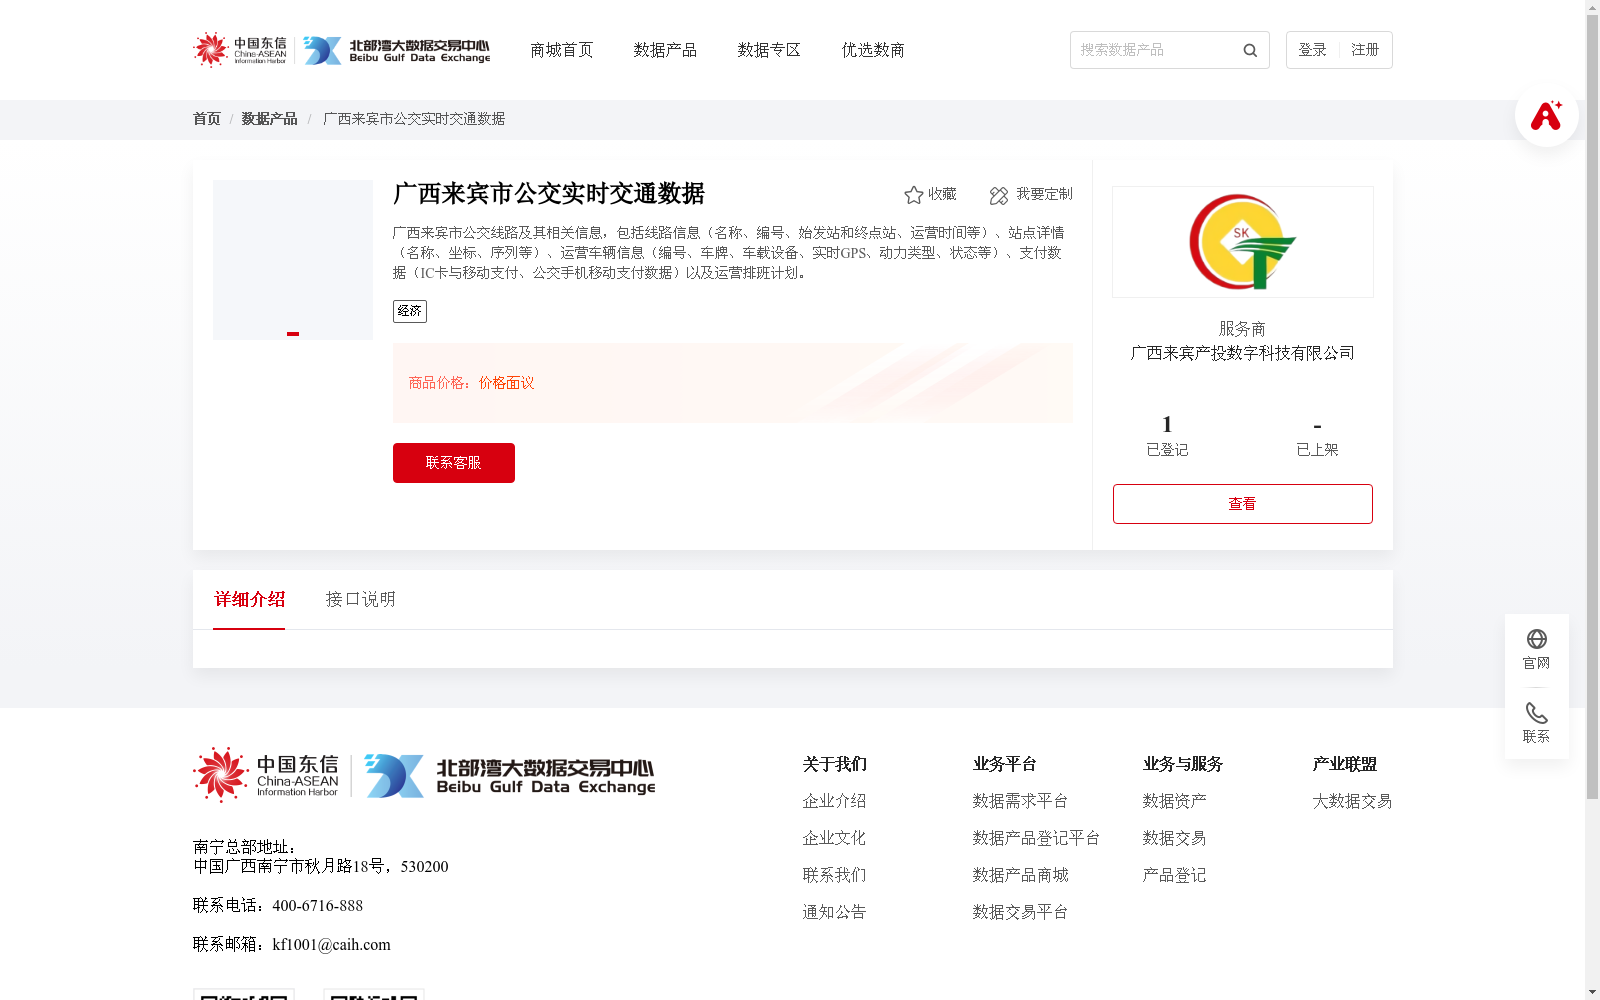Screen dimensions: 1600x1000
Task: Open 数据专区 navigation menu
Action: tap(768, 50)
